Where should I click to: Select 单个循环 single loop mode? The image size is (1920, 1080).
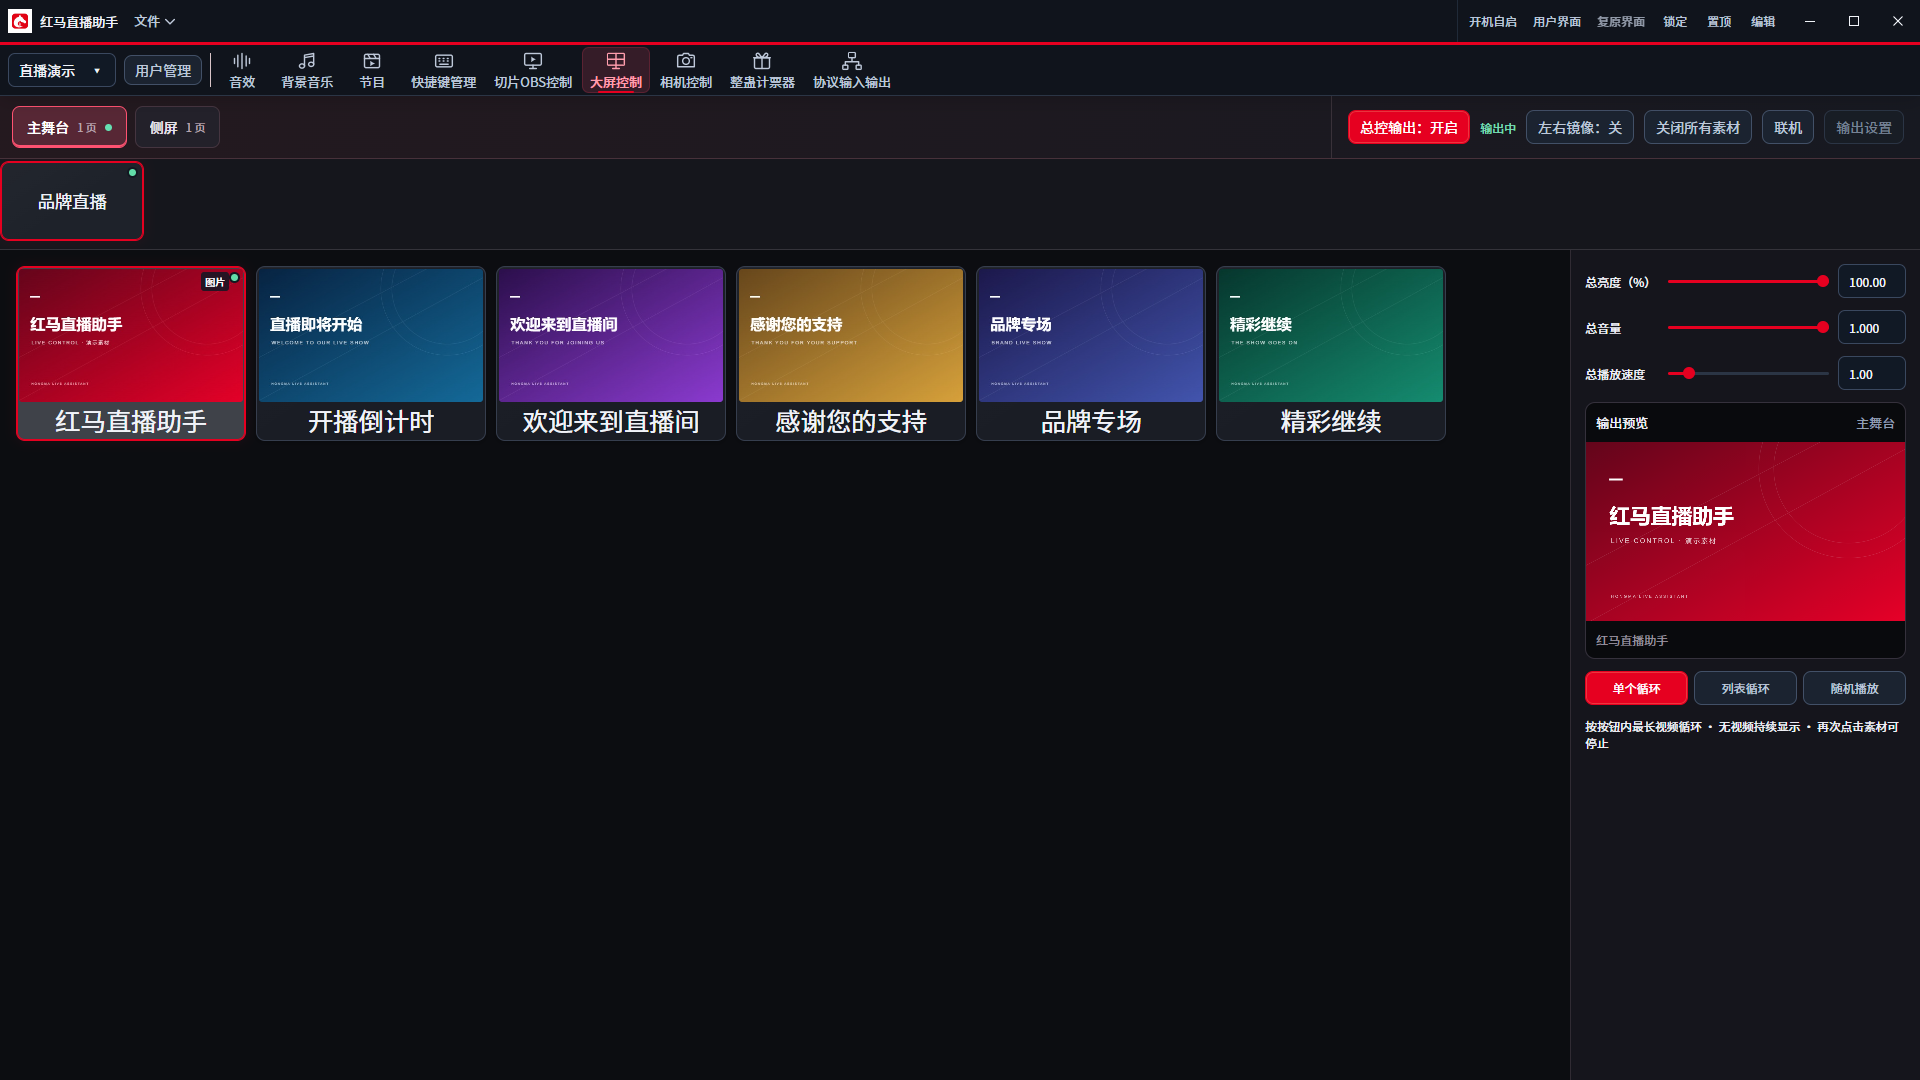coord(1636,688)
